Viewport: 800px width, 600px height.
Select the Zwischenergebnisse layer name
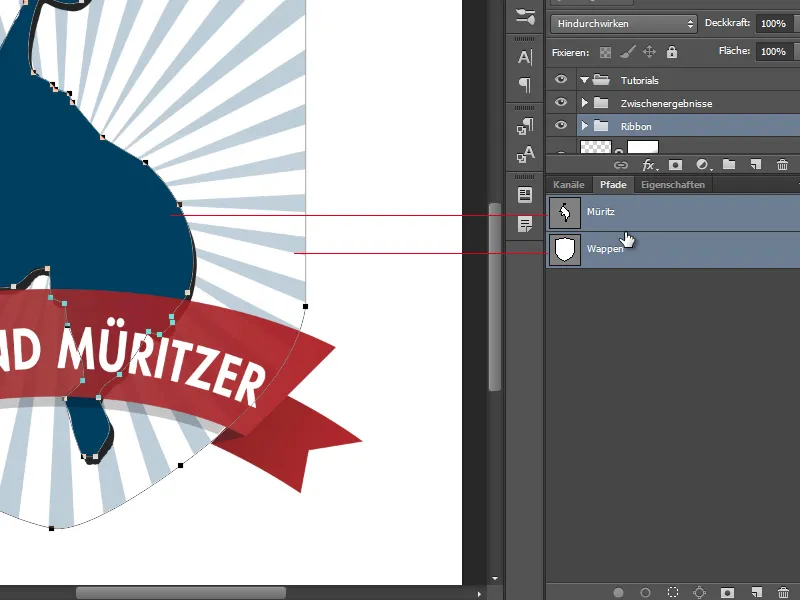(x=666, y=104)
